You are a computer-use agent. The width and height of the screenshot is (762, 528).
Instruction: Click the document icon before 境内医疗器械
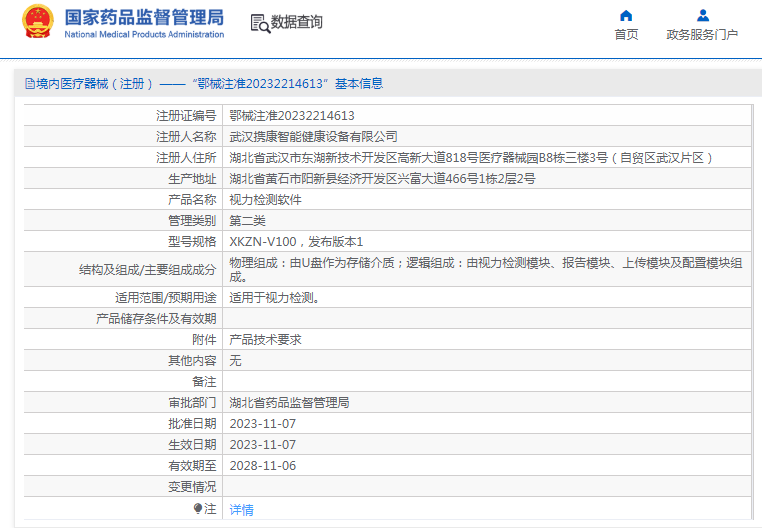coord(30,84)
